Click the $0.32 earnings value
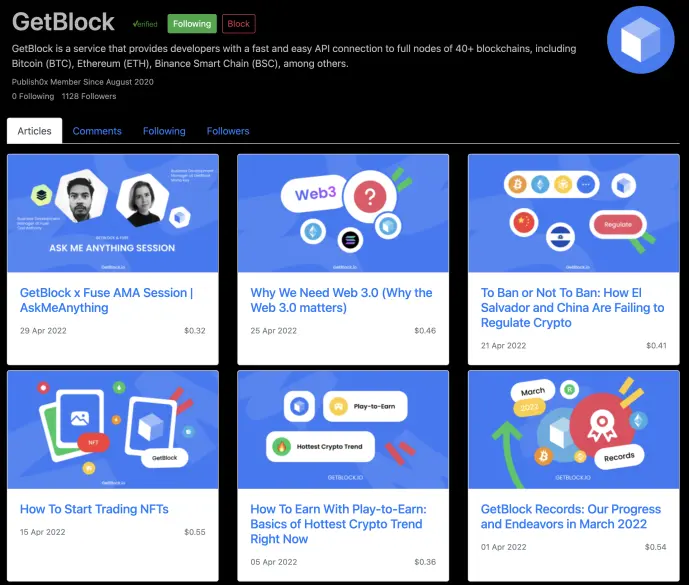The image size is (689, 585). click(195, 331)
